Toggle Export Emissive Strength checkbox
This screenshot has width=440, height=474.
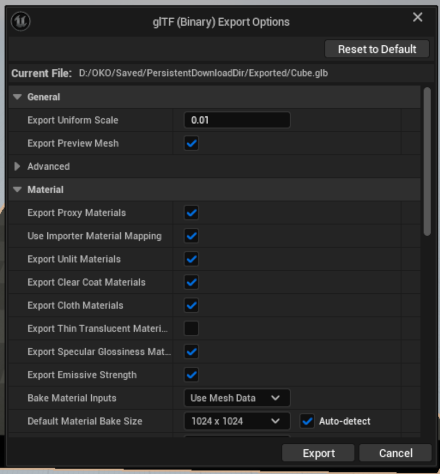[x=192, y=375]
